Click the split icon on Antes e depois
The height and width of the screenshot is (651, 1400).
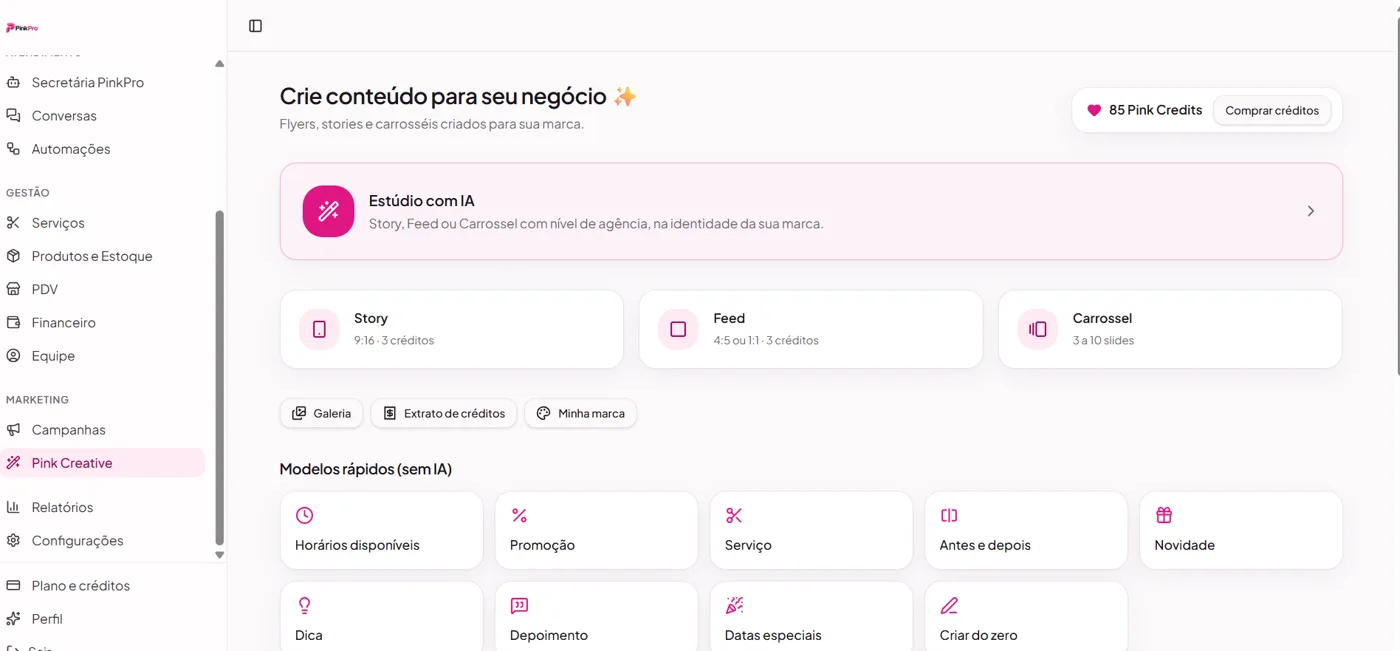click(949, 515)
